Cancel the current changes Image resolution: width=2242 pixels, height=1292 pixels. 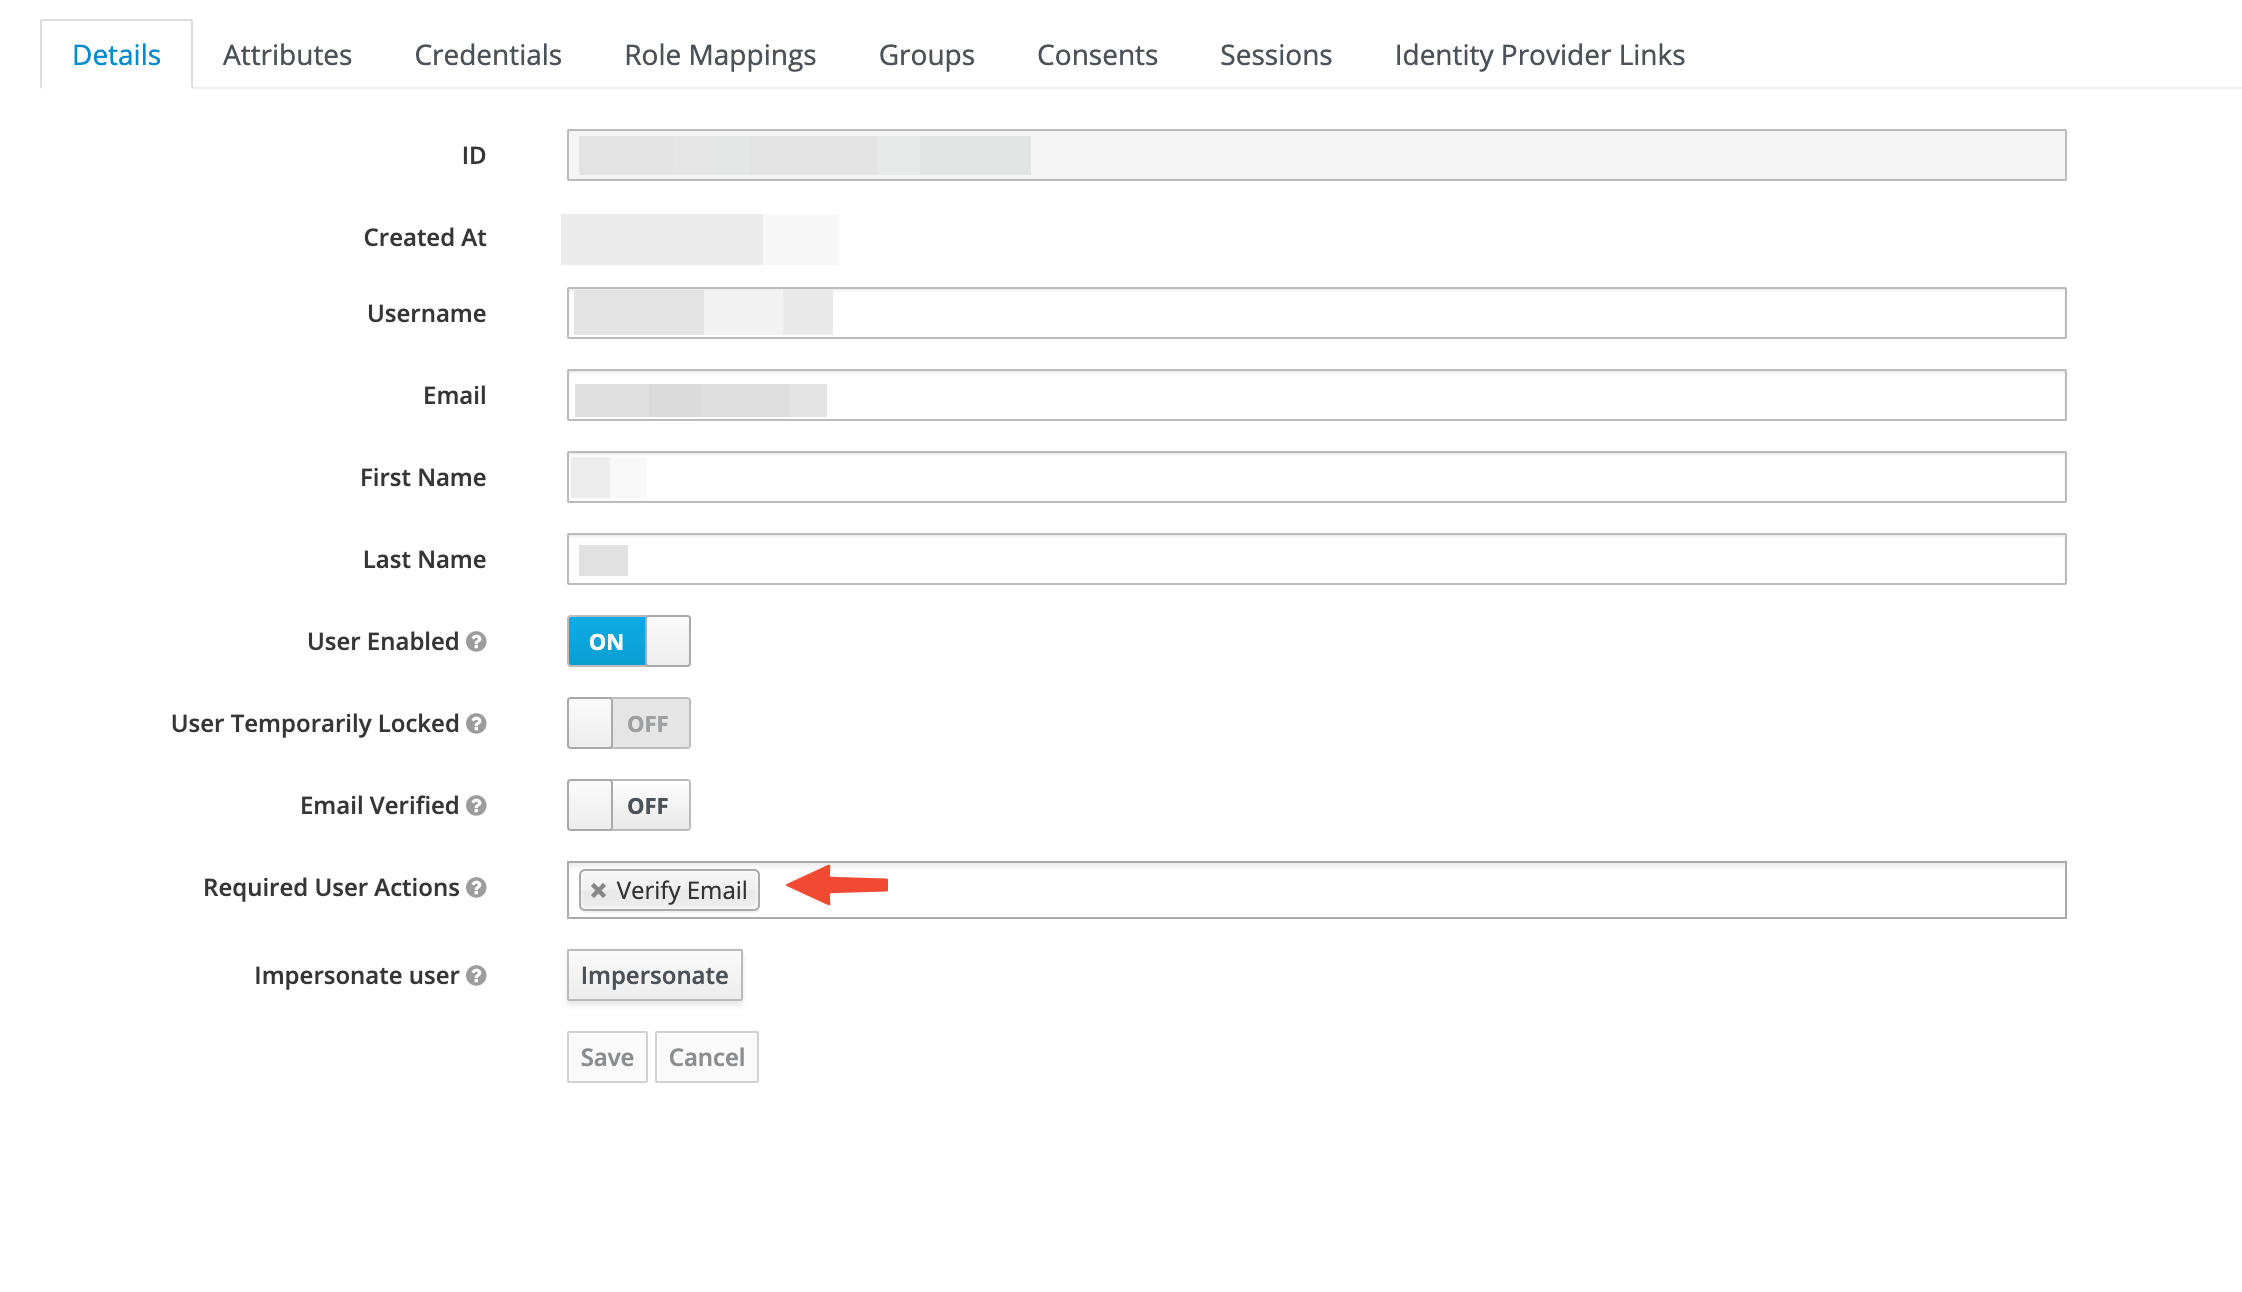tap(706, 1057)
